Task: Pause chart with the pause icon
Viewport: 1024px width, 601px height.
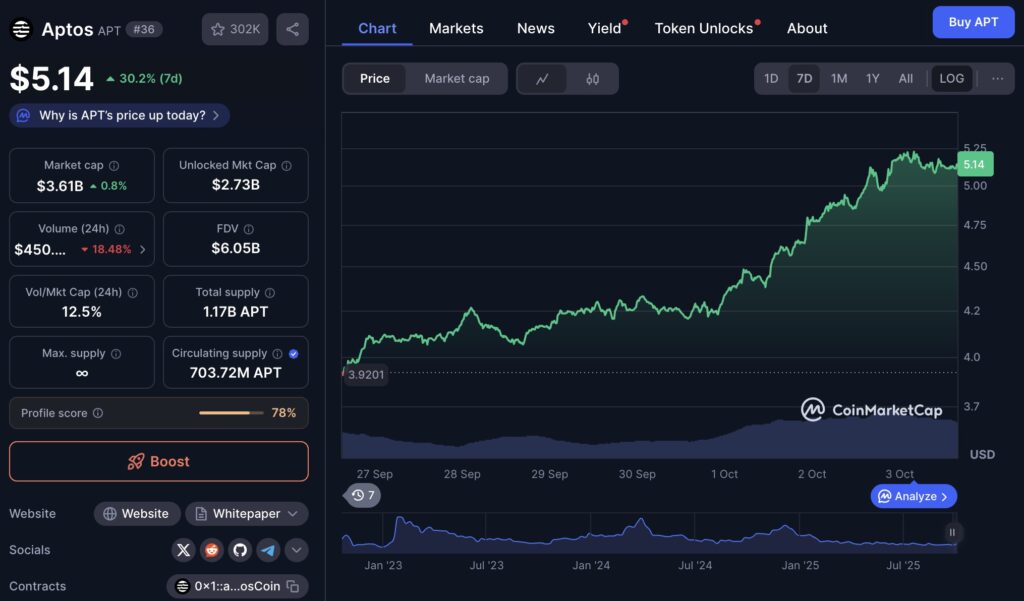Action: click(952, 532)
